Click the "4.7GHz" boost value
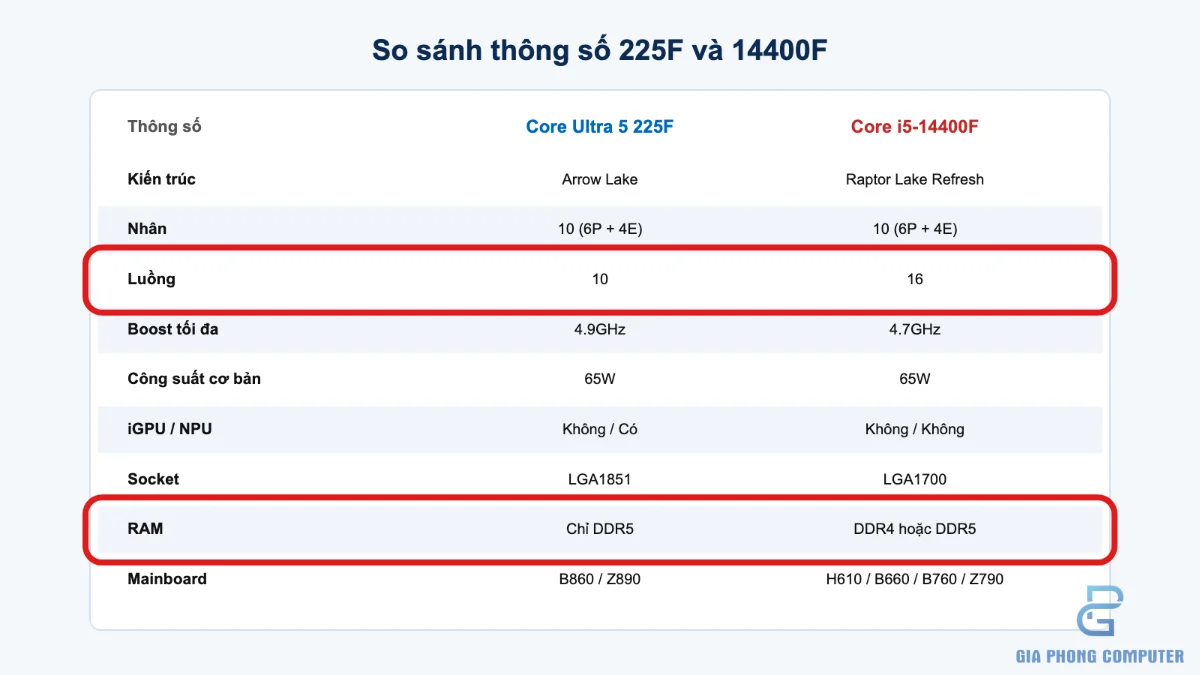Screen dimensions: 1200x675 pos(915,329)
